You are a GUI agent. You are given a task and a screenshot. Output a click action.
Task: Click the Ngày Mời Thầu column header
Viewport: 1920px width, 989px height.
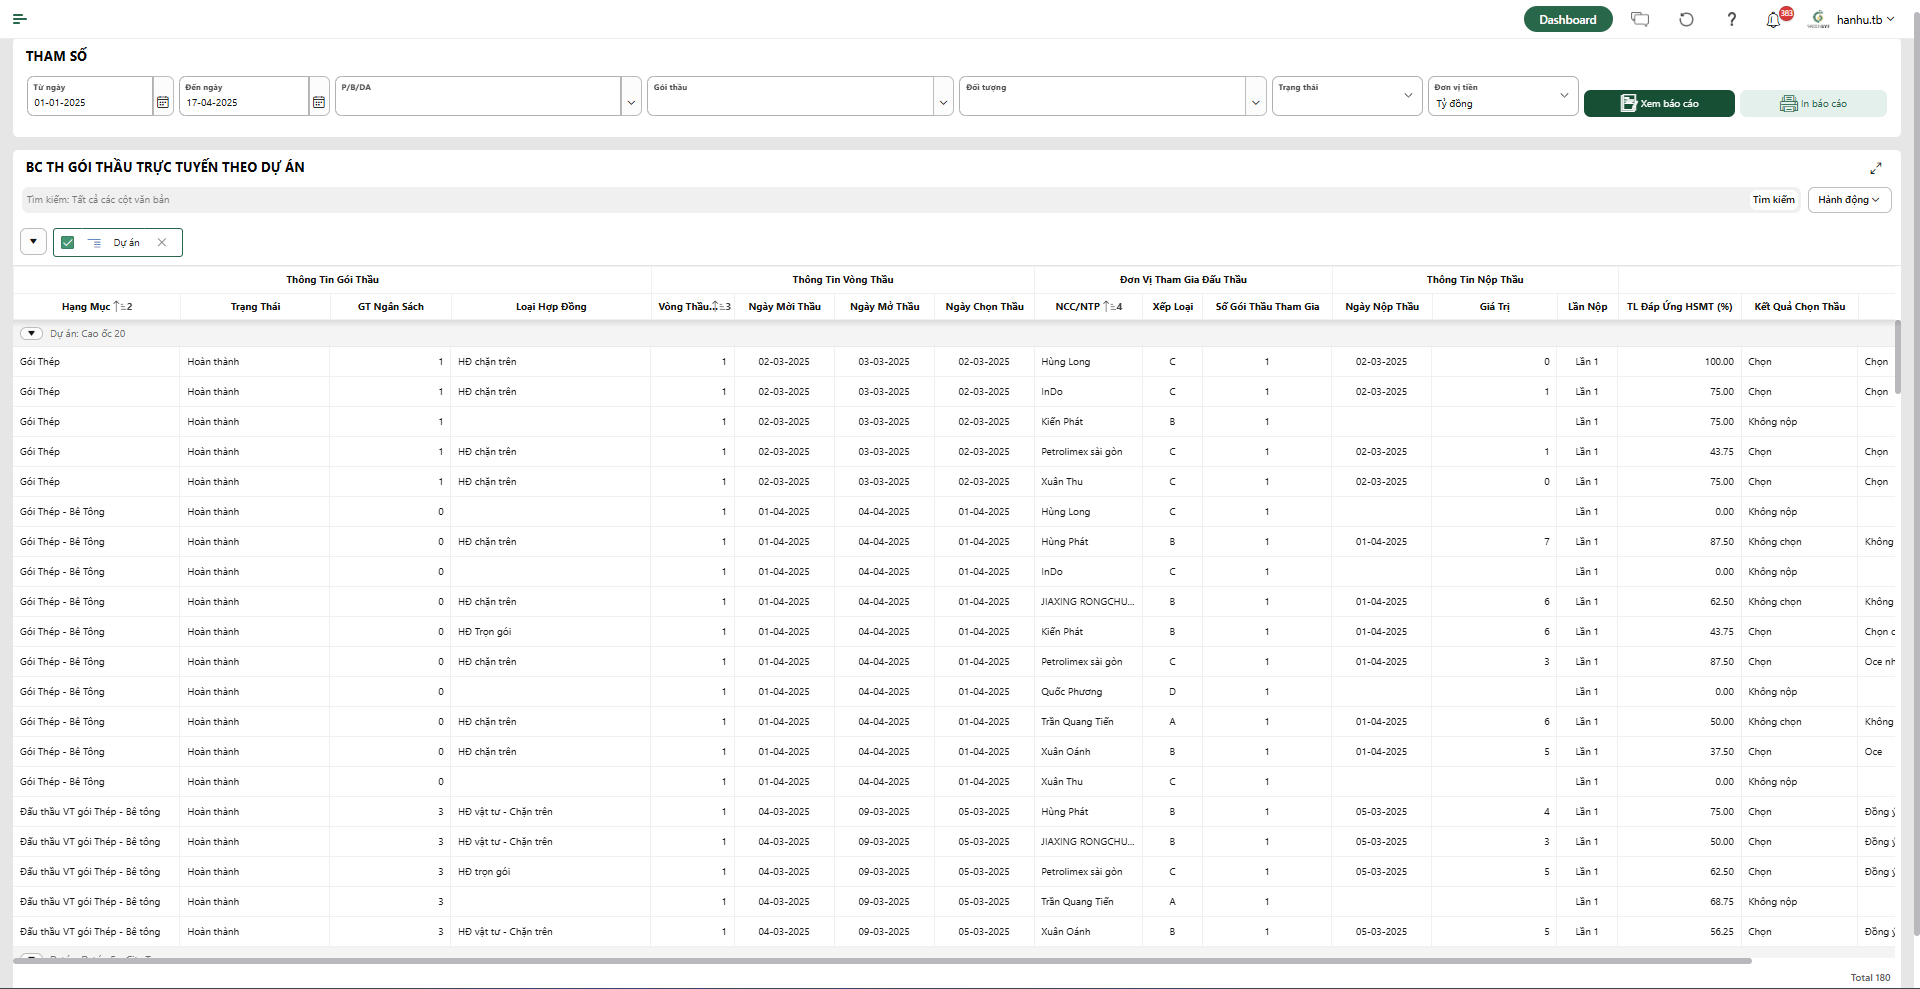point(784,307)
